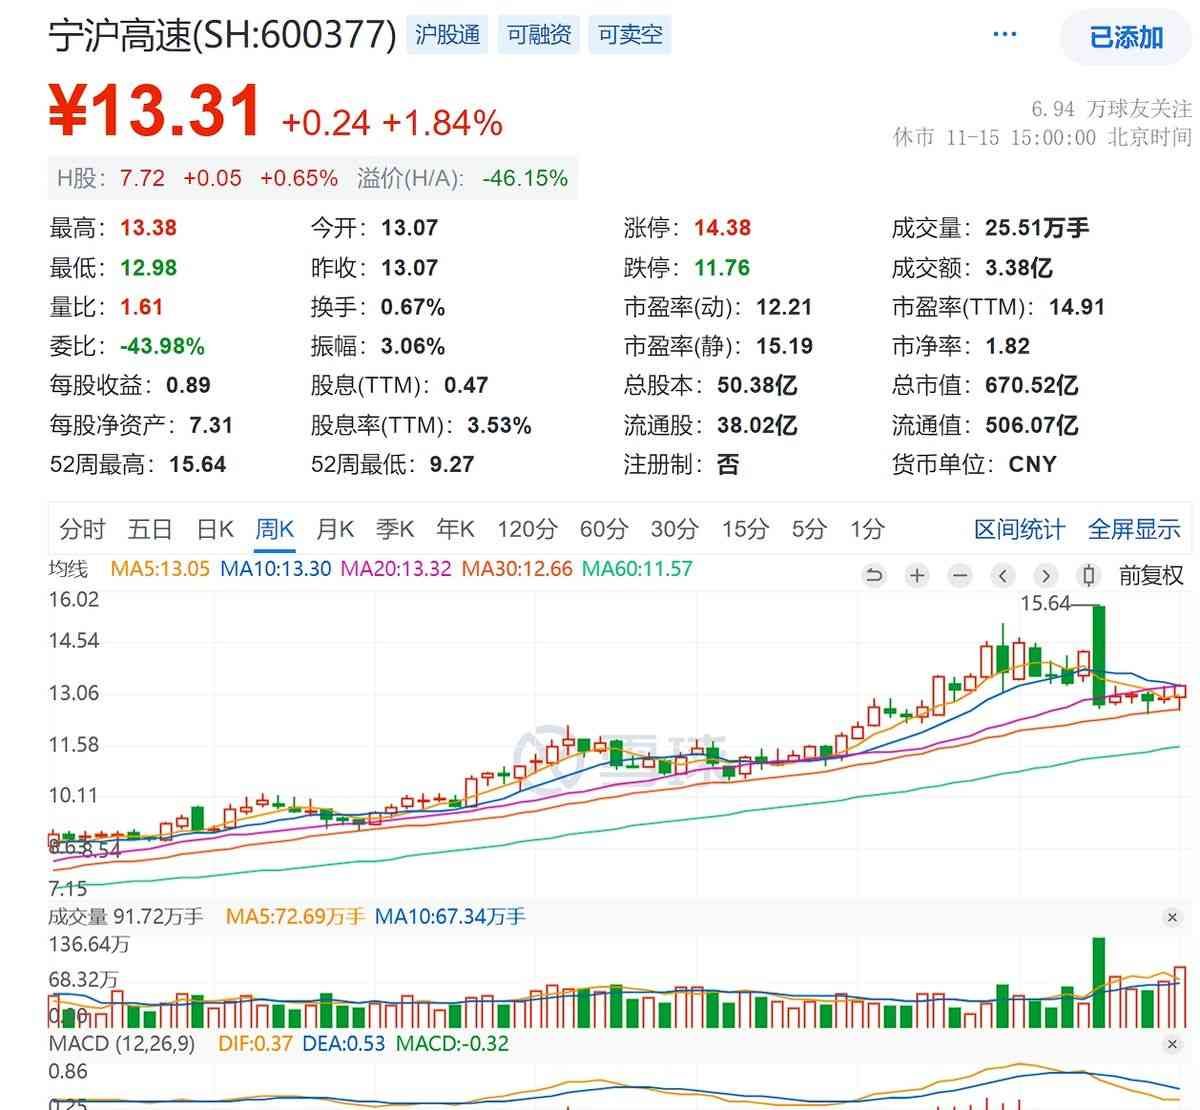1200x1110 pixels.
Task: Switch to the 分时 intraday tab
Action: (82, 529)
